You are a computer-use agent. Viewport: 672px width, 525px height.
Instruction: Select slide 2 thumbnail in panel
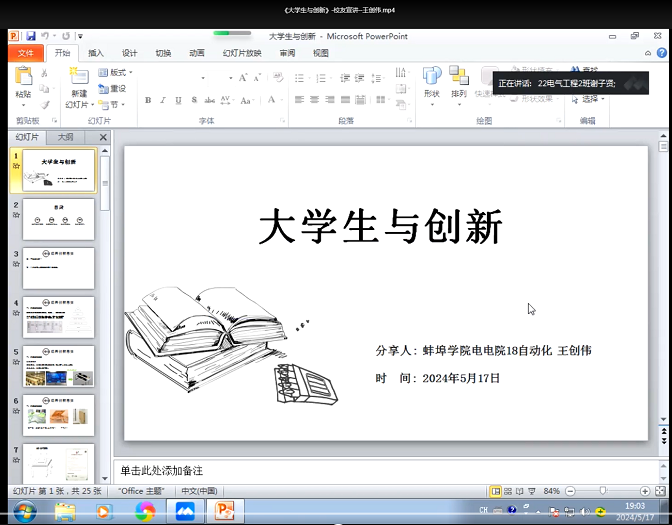coord(58,219)
